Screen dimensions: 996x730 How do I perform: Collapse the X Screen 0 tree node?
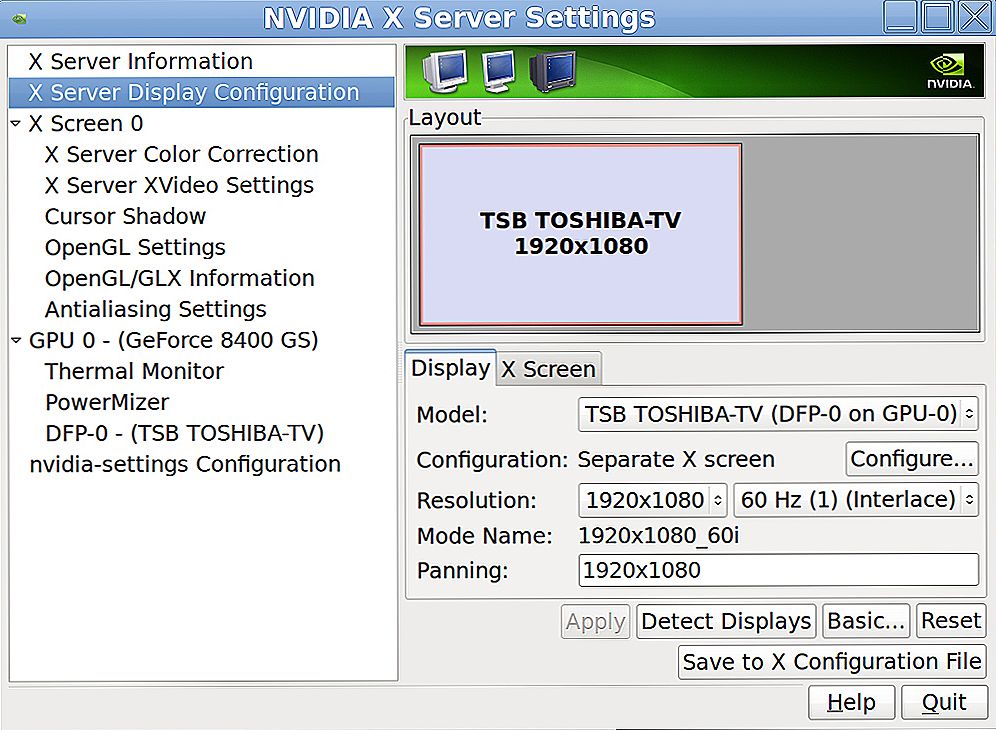(x=16, y=123)
